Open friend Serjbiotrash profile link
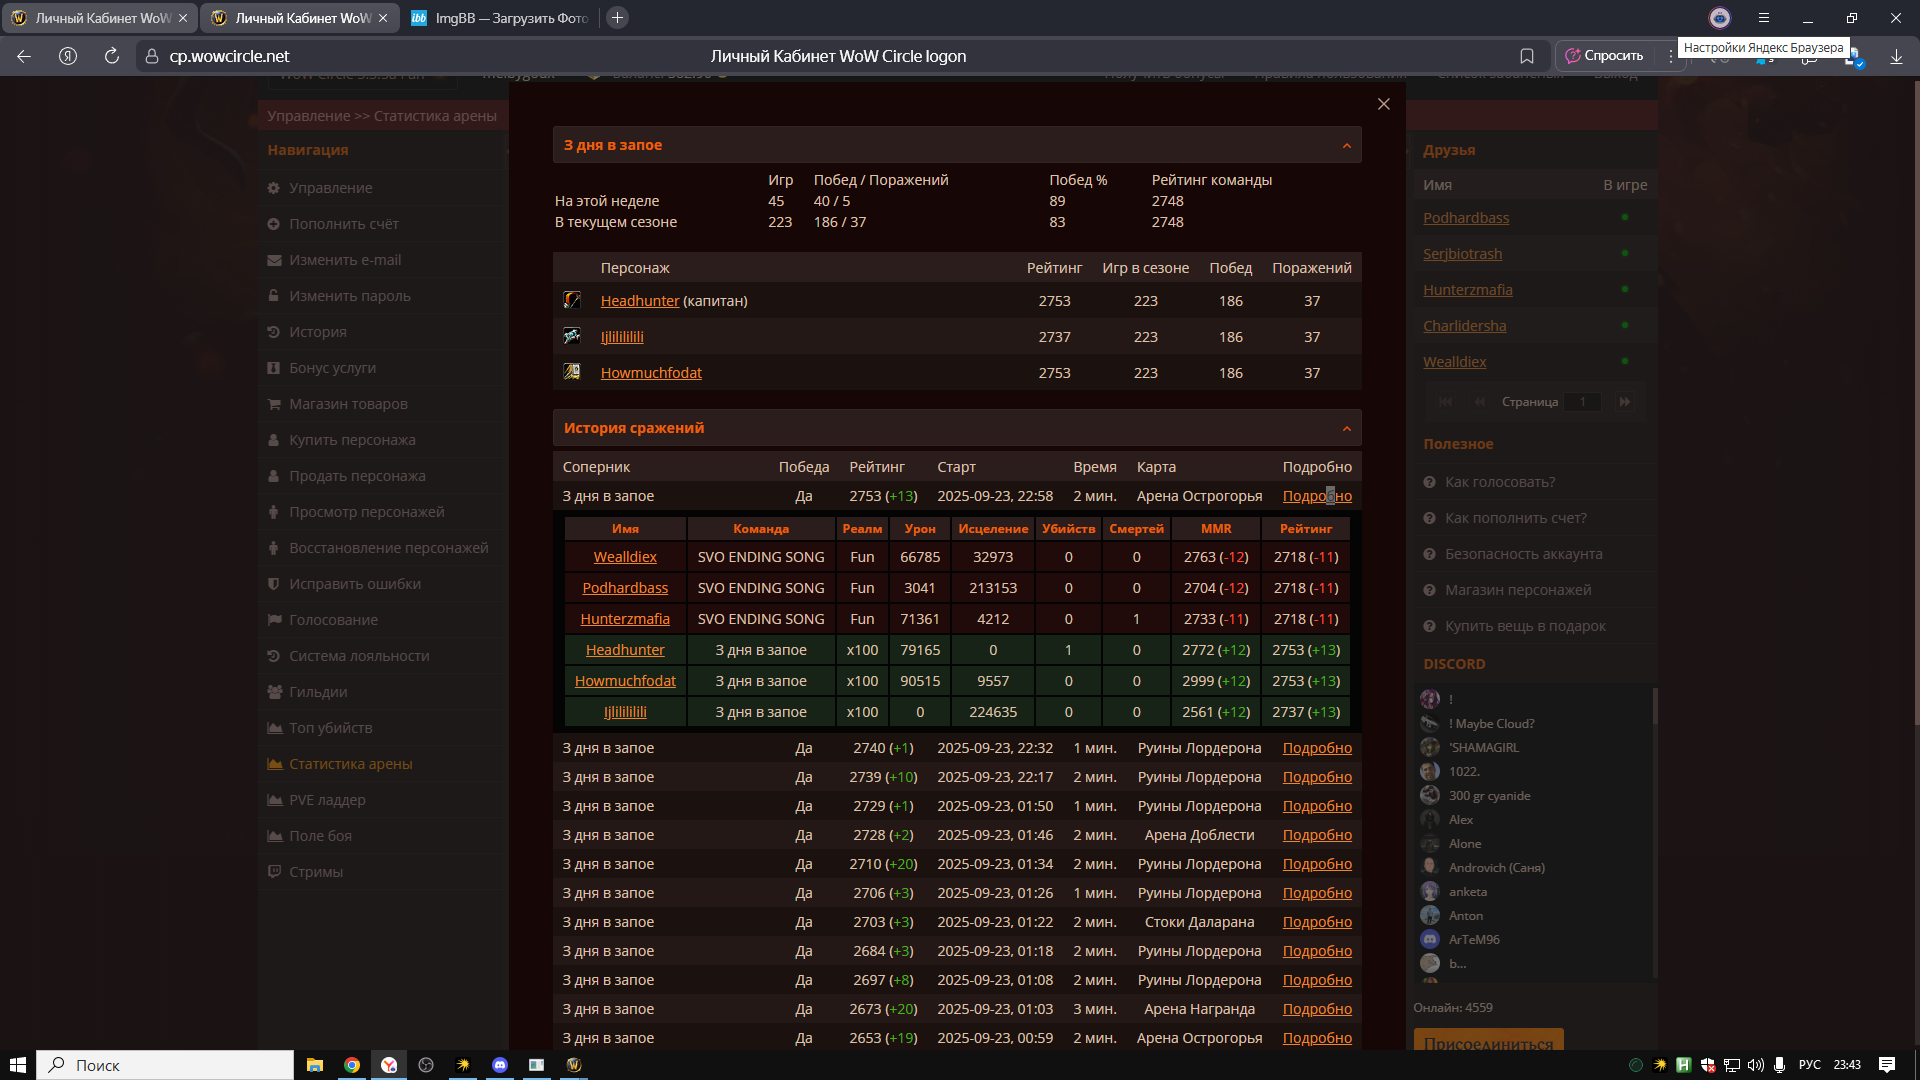 coord(1462,254)
